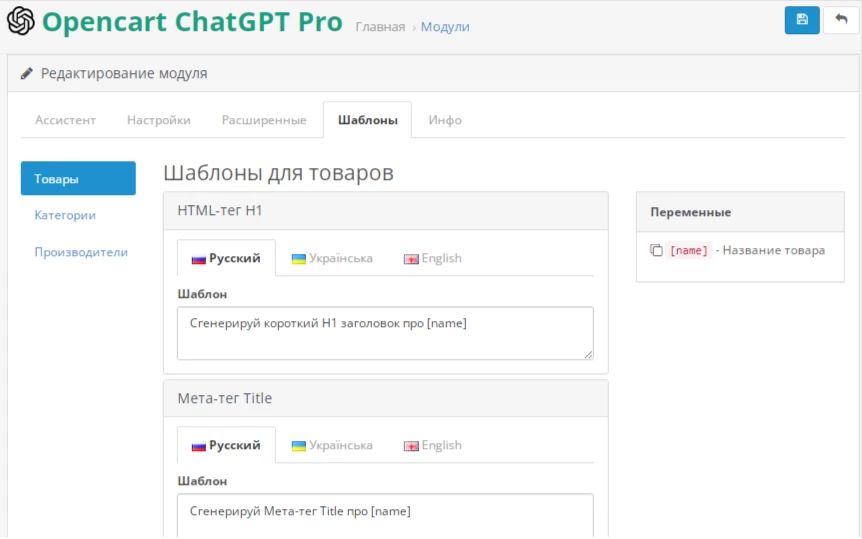Screen dimensions: 862x539
Task: Click the Название товара description text
Action: (773, 250)
